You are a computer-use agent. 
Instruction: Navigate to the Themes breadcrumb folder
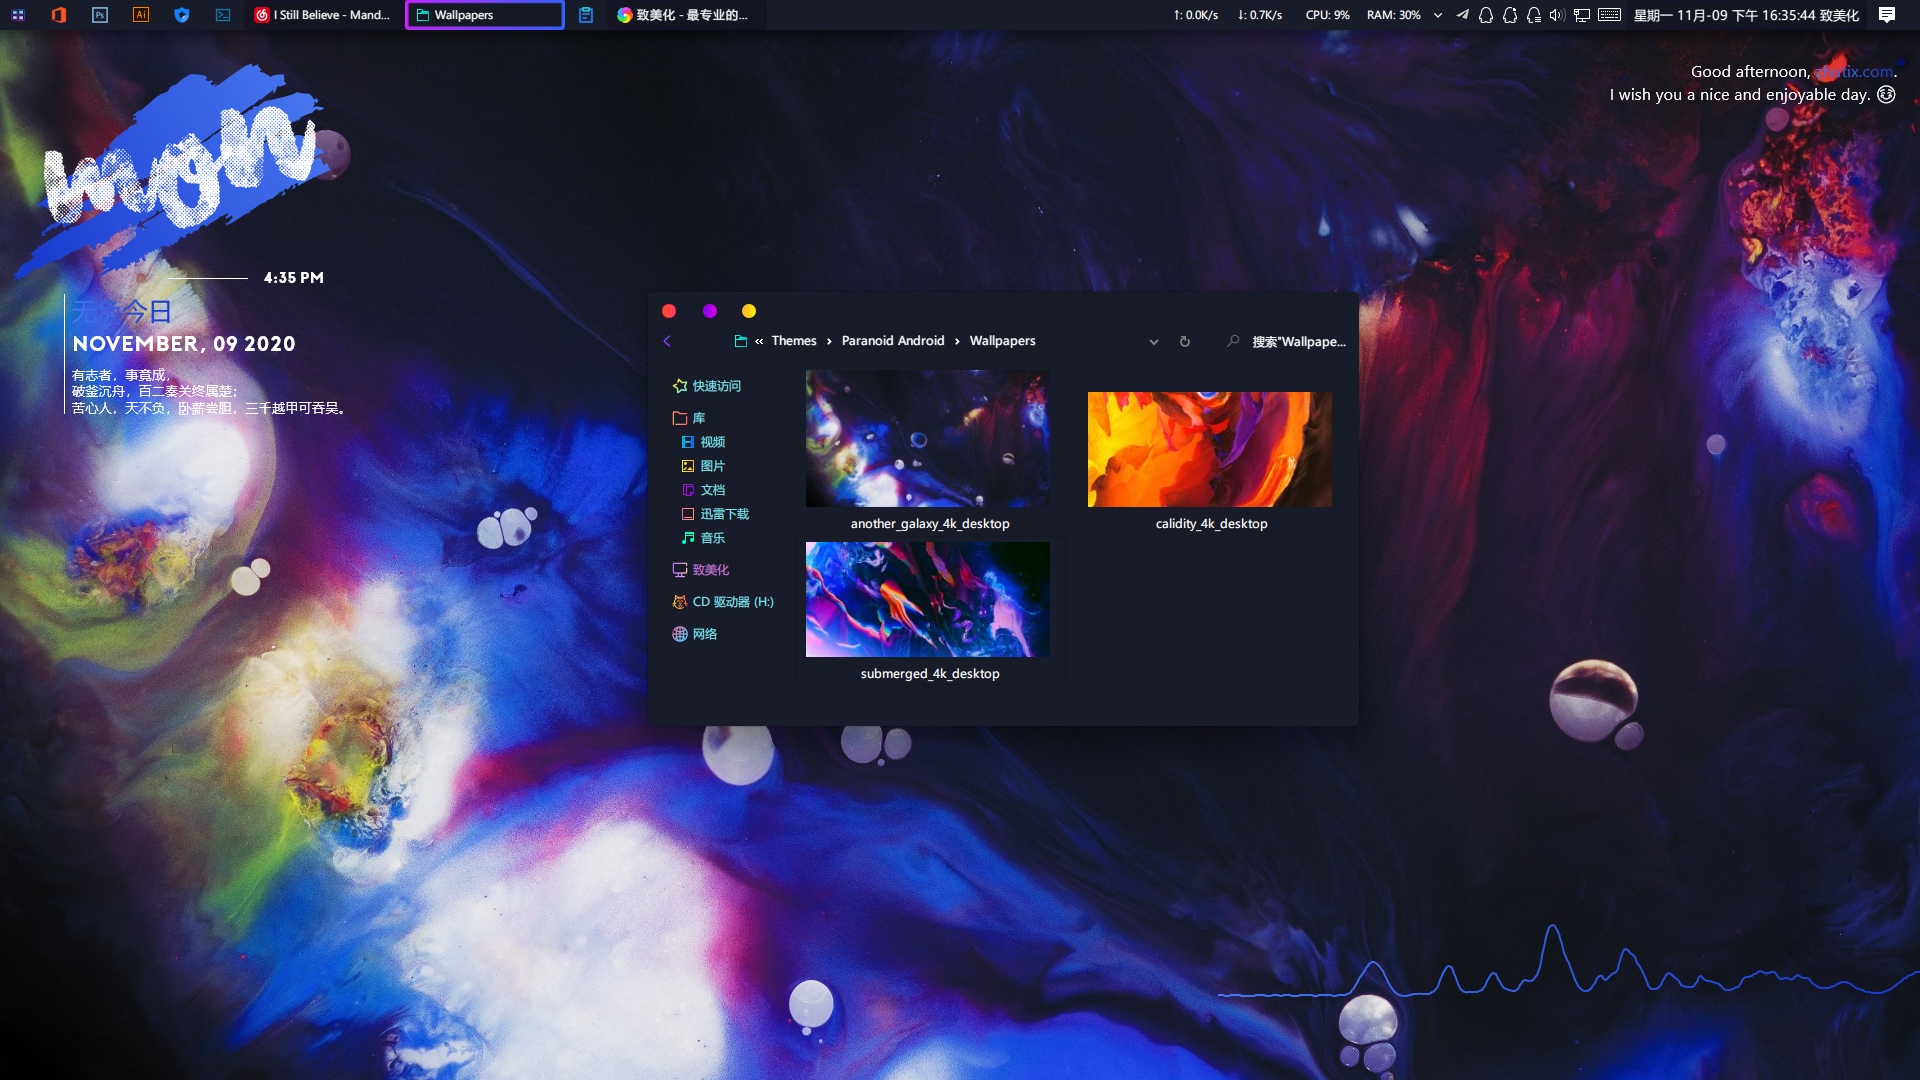[x=794, y=341]
